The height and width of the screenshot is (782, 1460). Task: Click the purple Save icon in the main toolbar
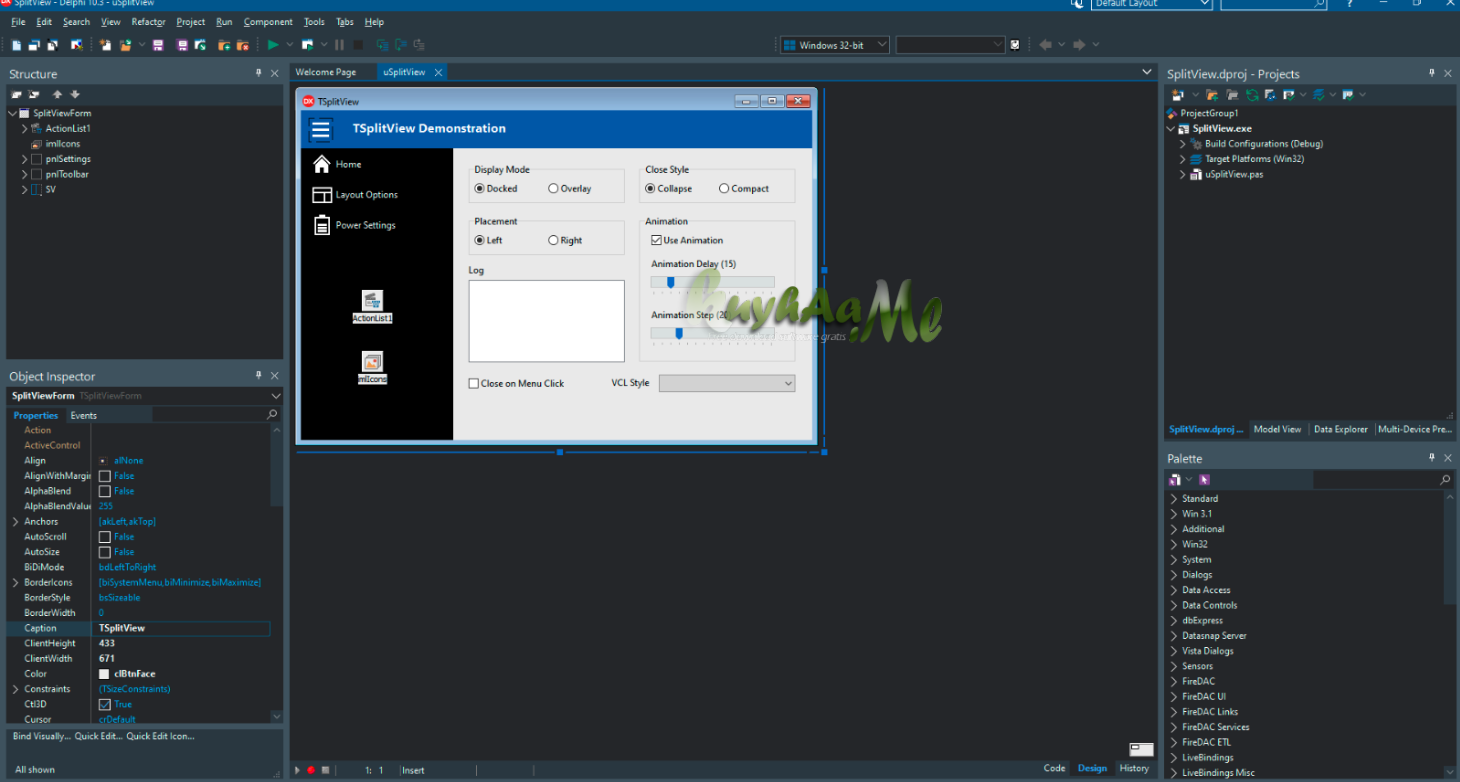pos(158,45)
